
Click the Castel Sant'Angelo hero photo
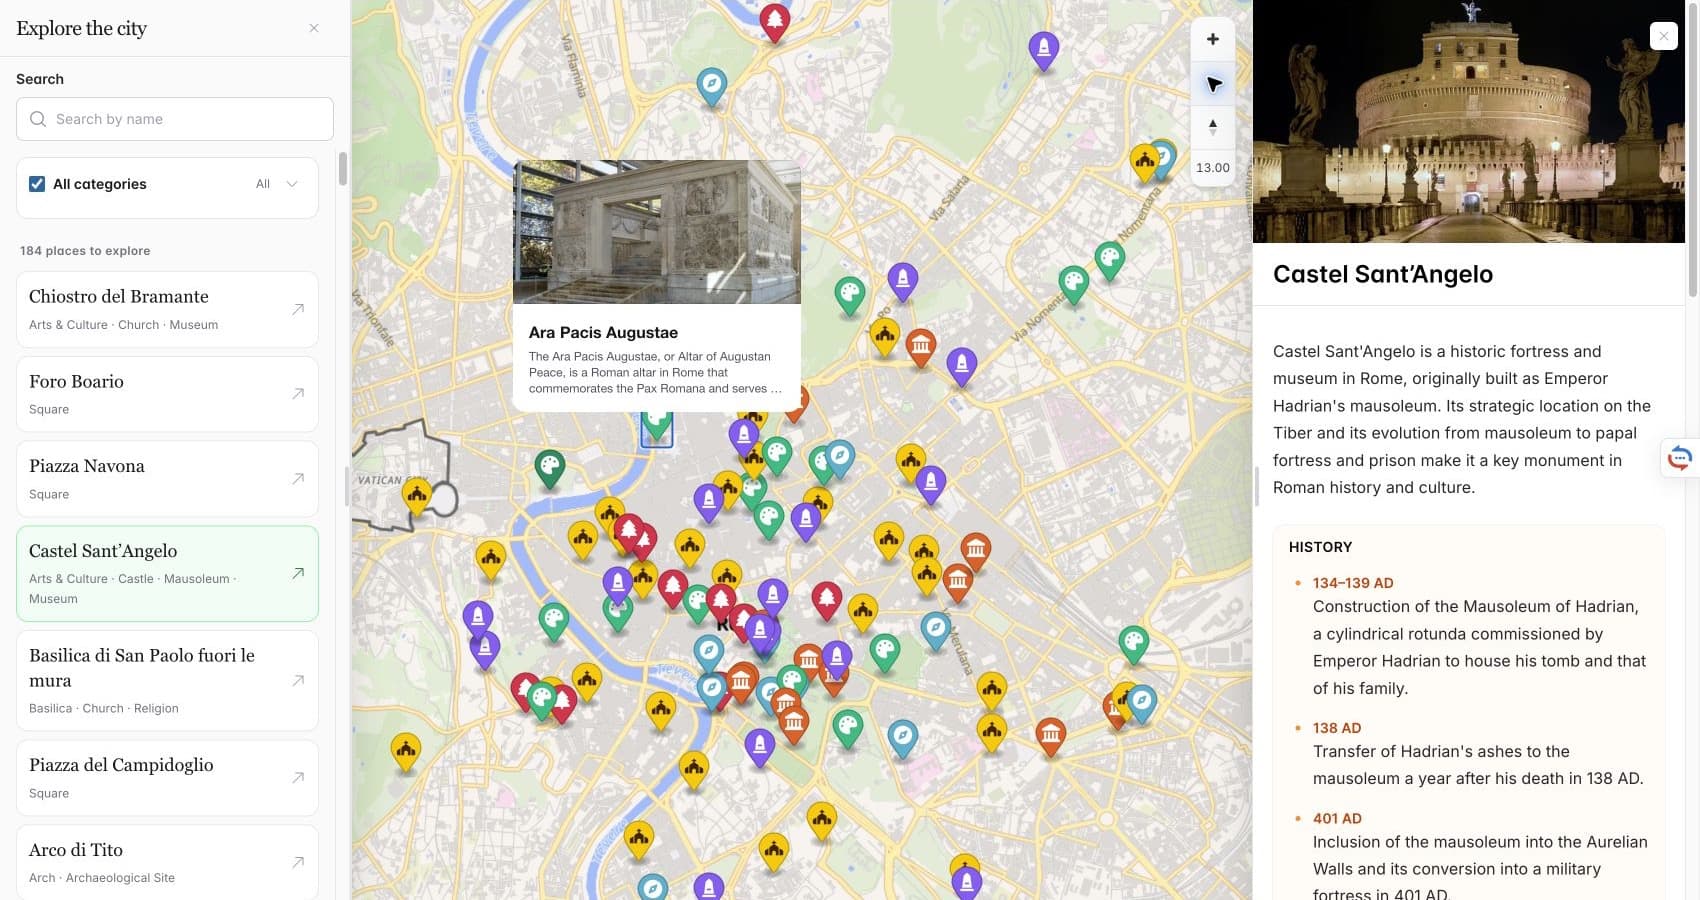point(1469,121)
